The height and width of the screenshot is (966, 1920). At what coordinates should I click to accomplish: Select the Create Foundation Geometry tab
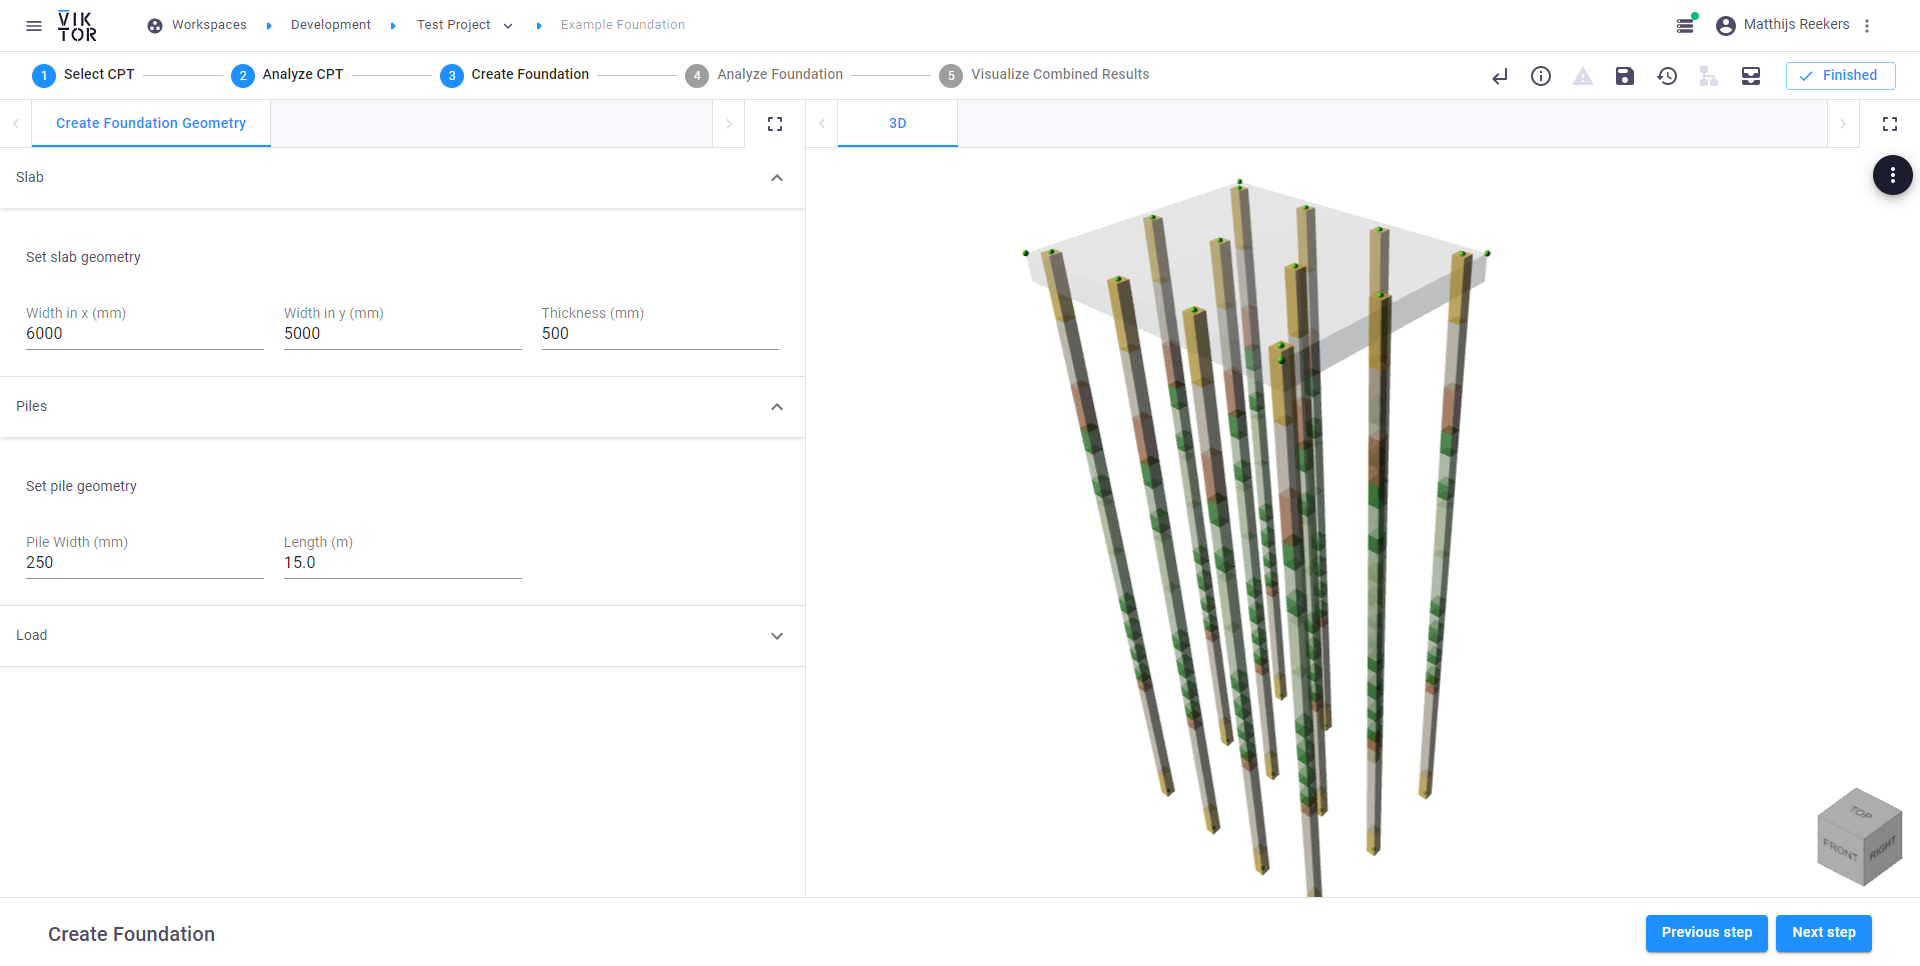pyautogui.click(x=151, y=123)
